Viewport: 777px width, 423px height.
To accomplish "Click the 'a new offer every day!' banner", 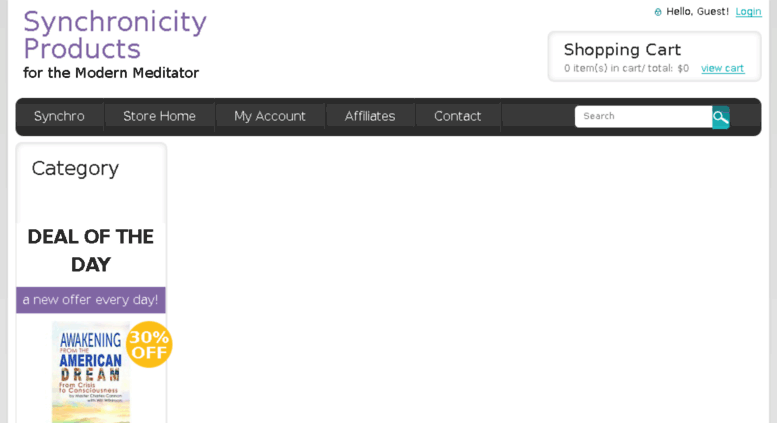I will tap(91, 300).
